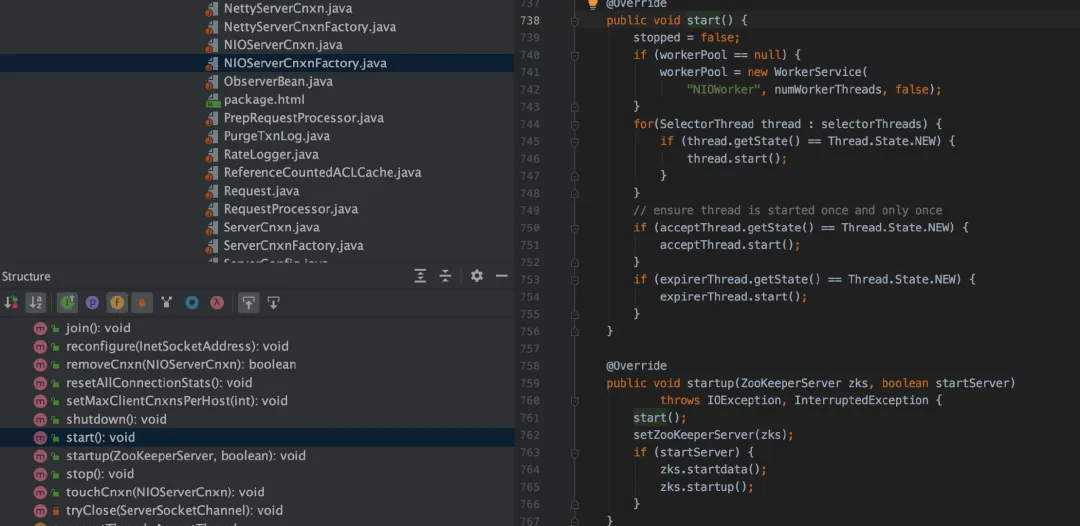The image size is (1080, 526).
Task: Toggle Sort Alphabetically in Structure toolbar
Action: pyautogui.click(x=36, y=302)
